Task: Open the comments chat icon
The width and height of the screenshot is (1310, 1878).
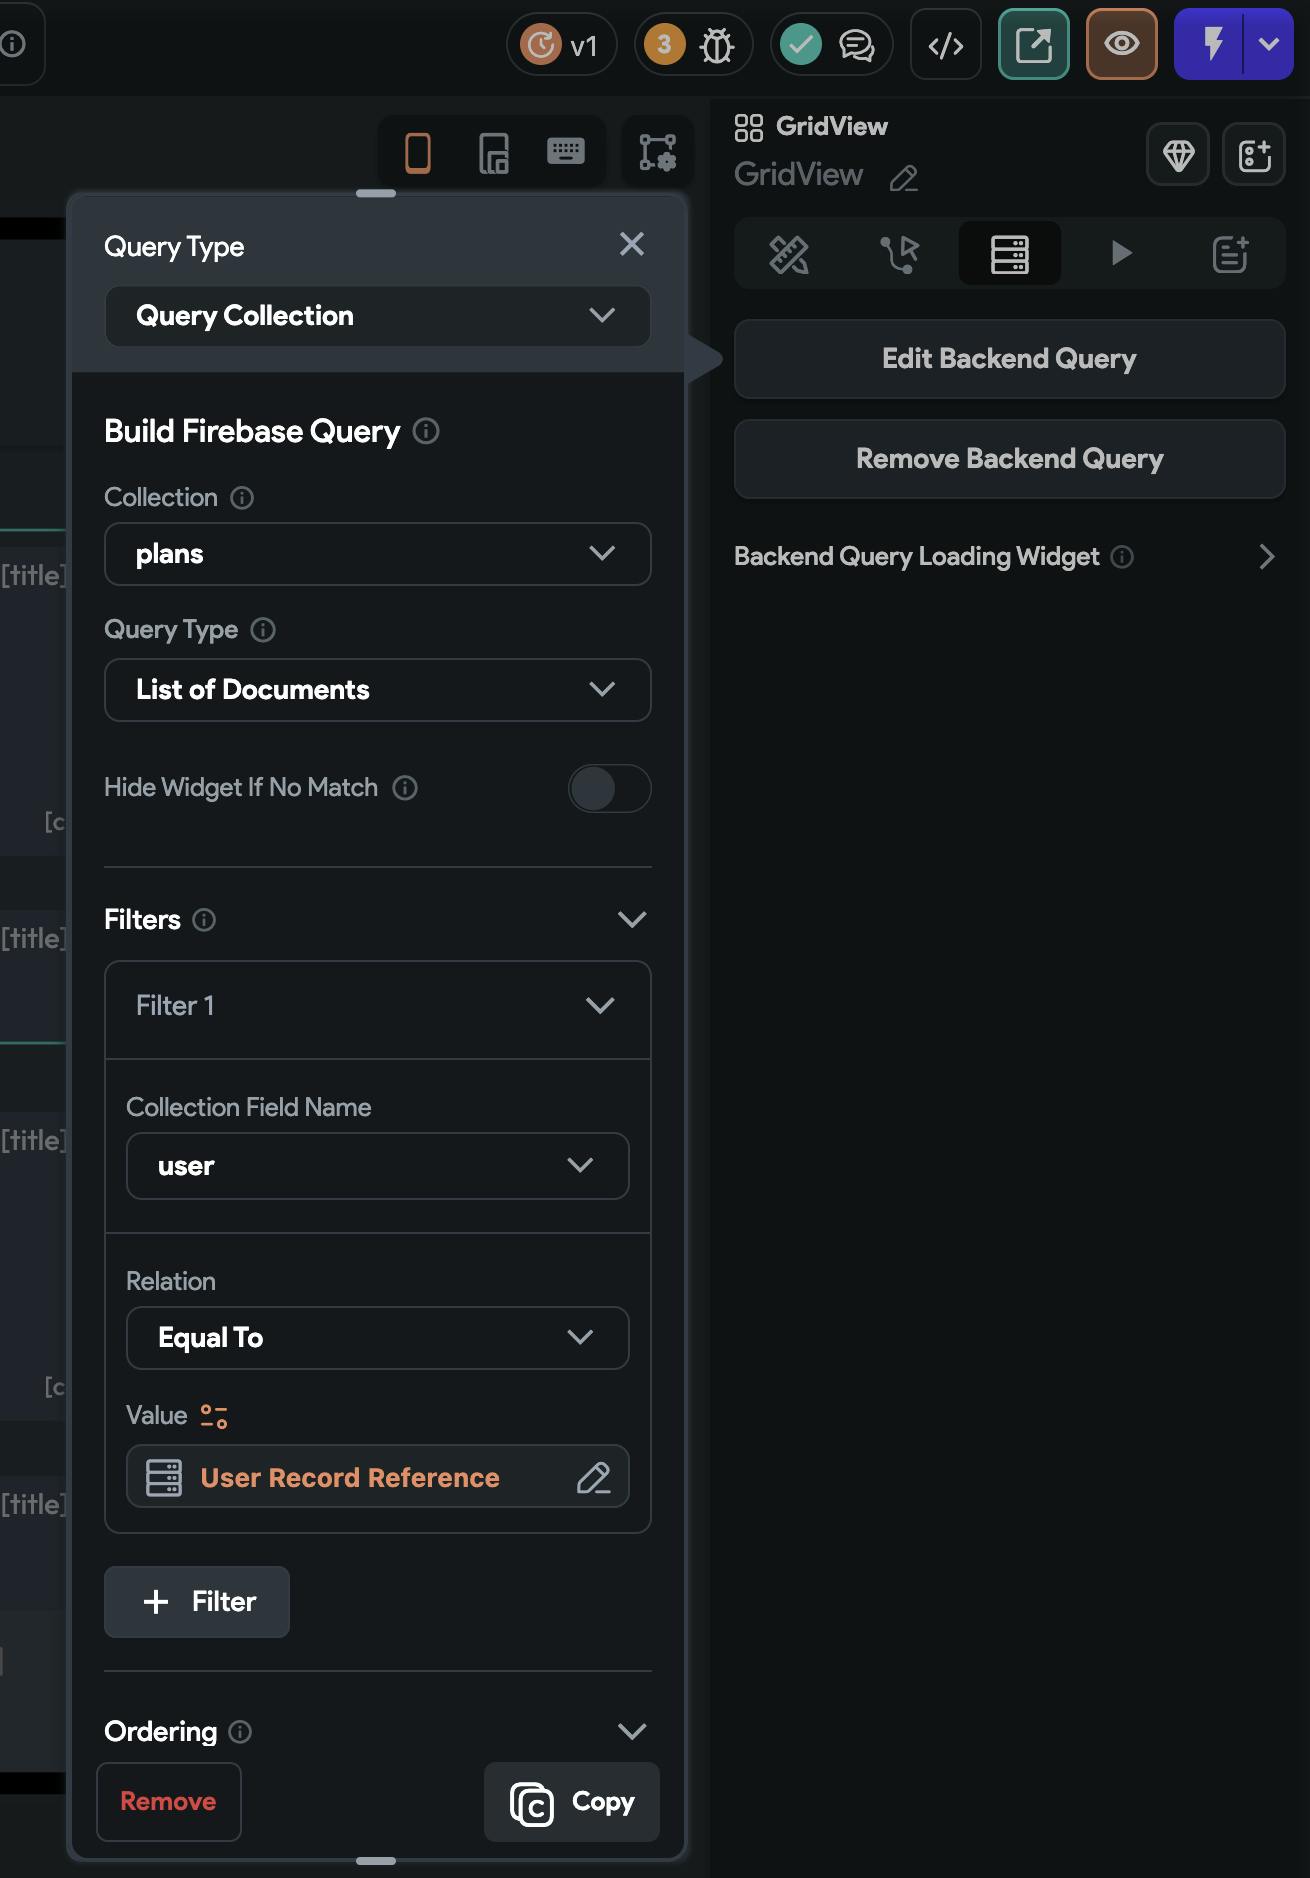Action: click(x=856, y=45)
